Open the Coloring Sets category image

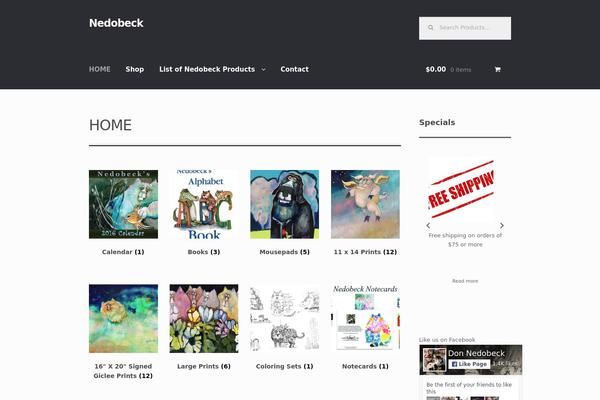coord(284,318)
